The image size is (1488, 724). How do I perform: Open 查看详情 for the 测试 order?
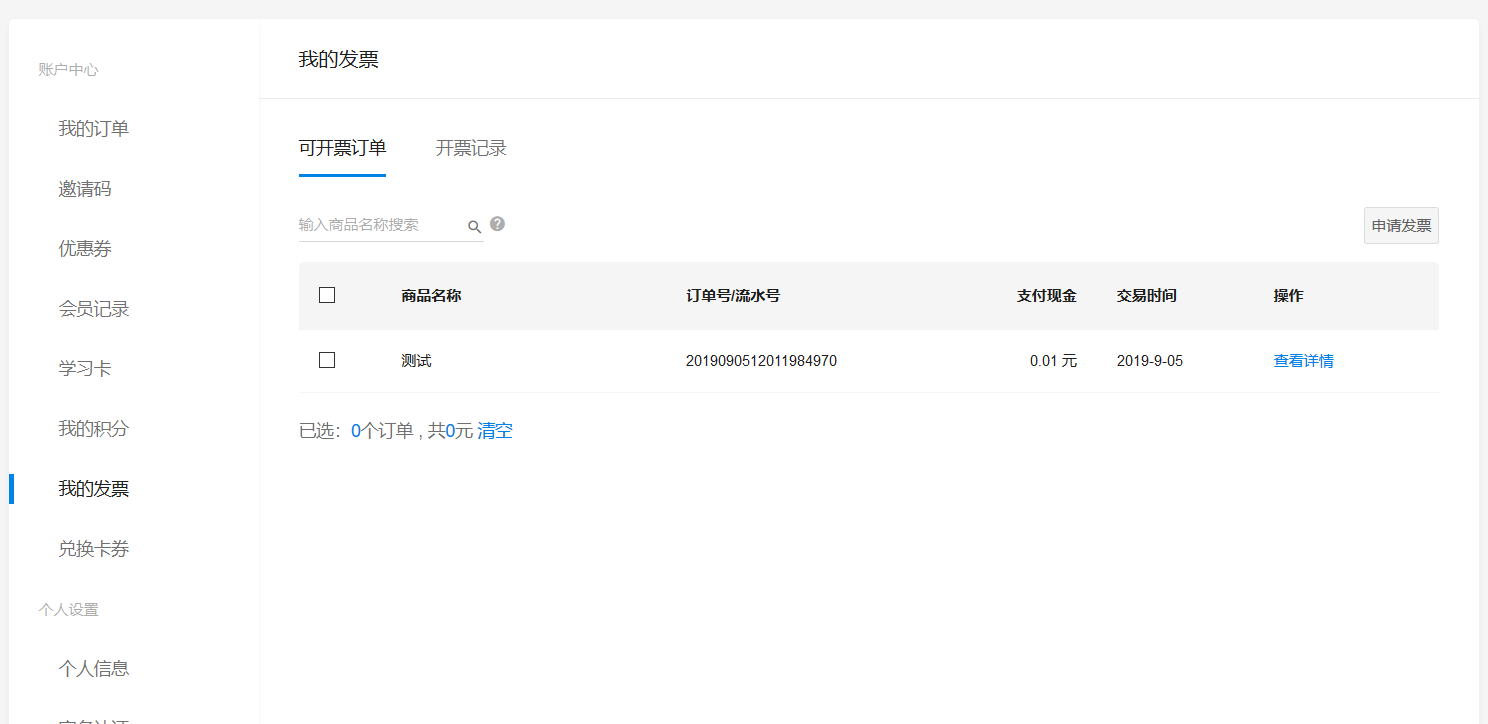click(x=1303, y=361)
